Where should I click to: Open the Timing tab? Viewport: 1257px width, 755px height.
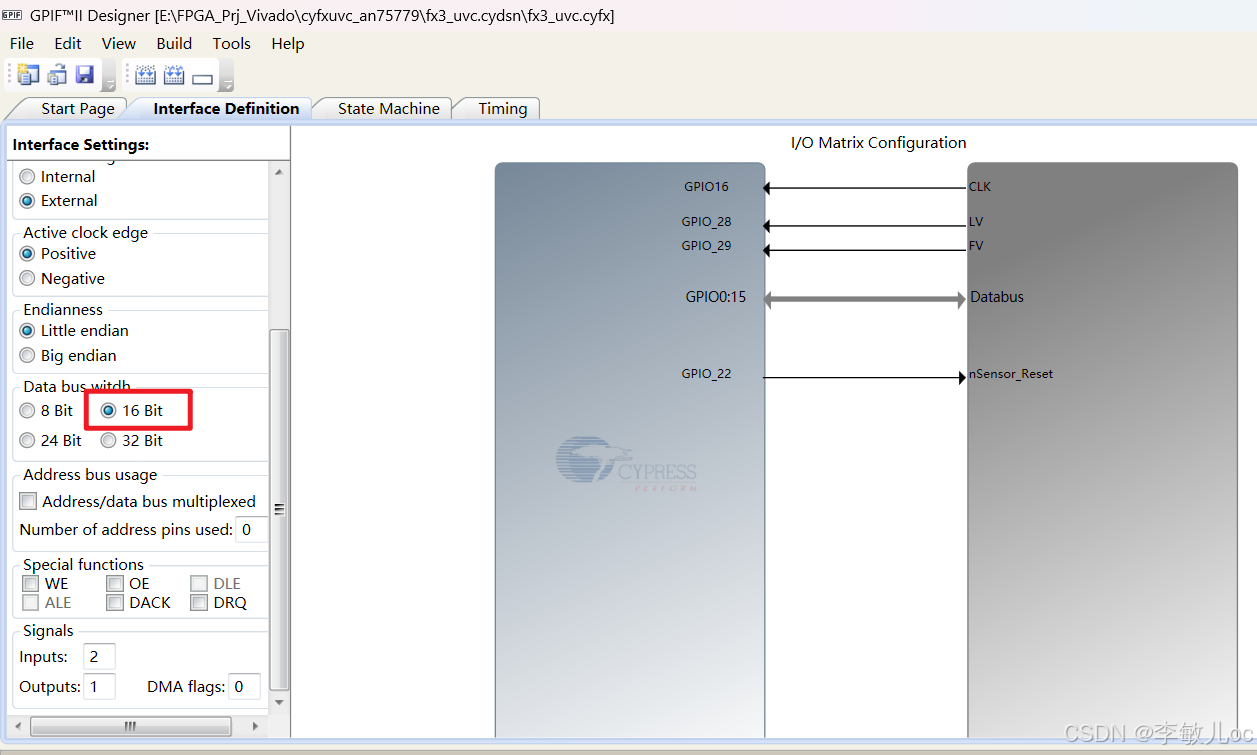coord(502,109)
